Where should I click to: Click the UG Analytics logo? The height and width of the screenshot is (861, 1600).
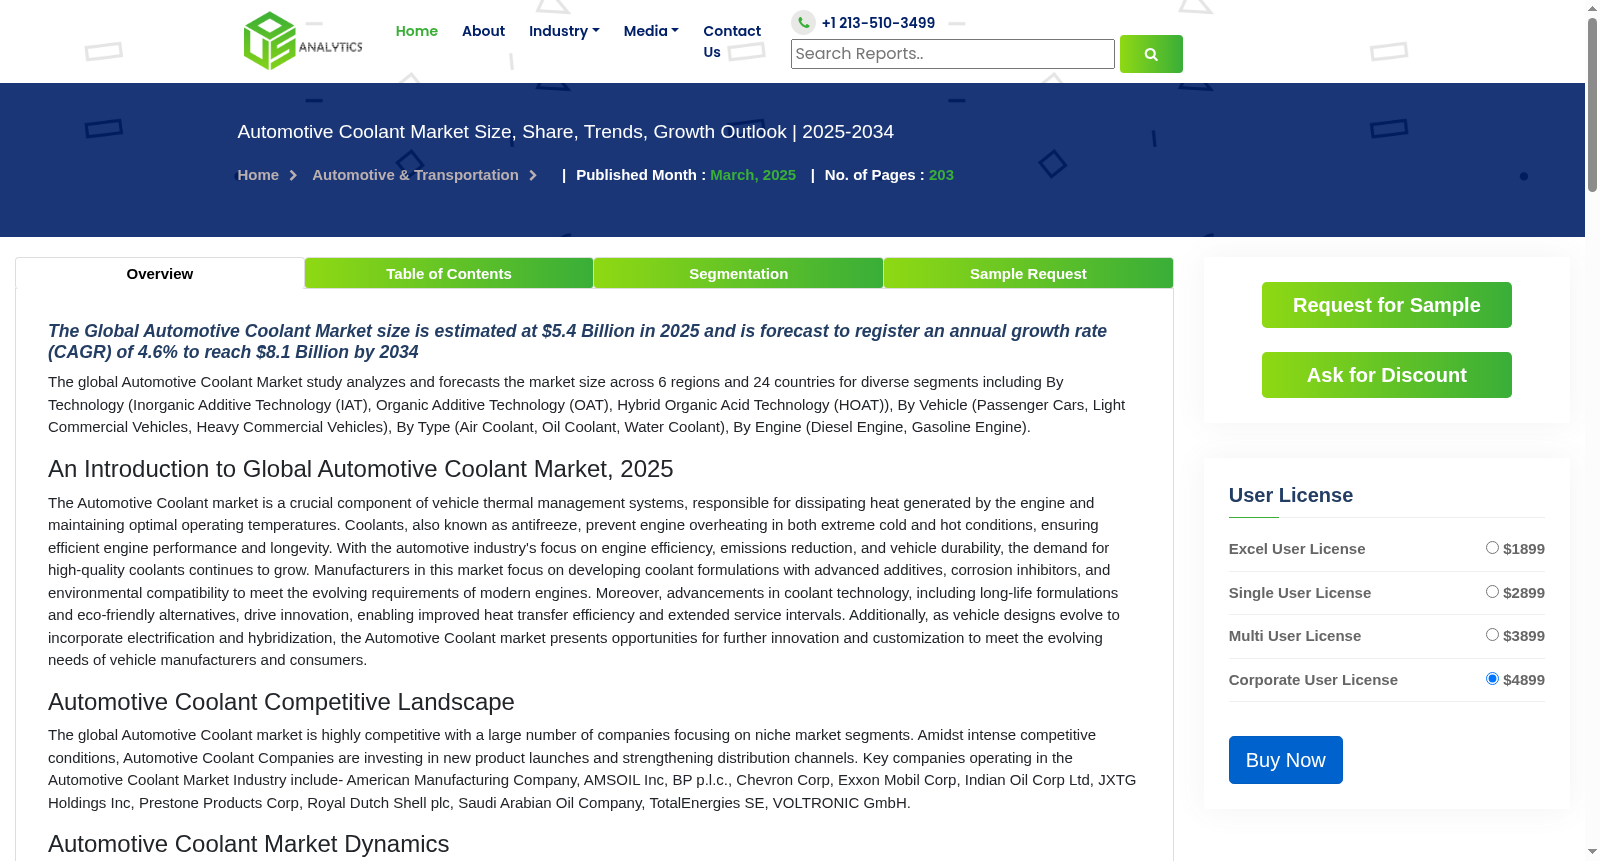303,41
